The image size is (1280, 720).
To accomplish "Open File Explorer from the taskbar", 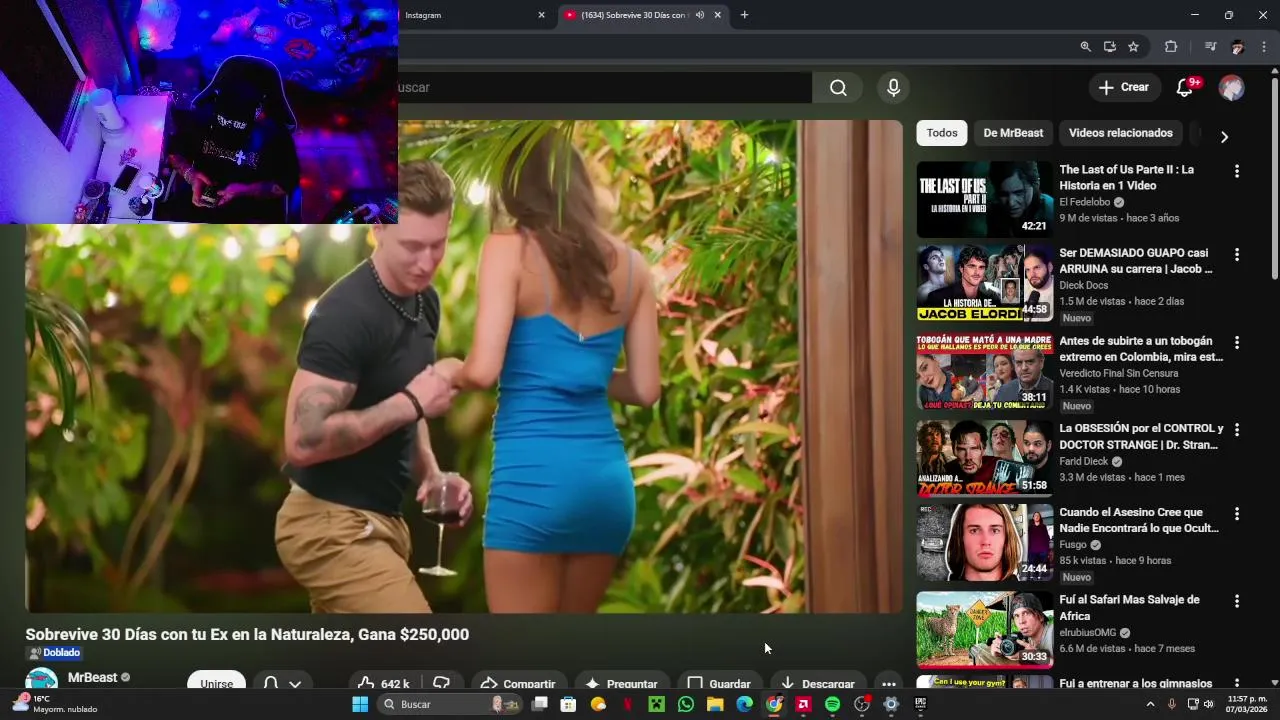I will click(x=715, y=704).
